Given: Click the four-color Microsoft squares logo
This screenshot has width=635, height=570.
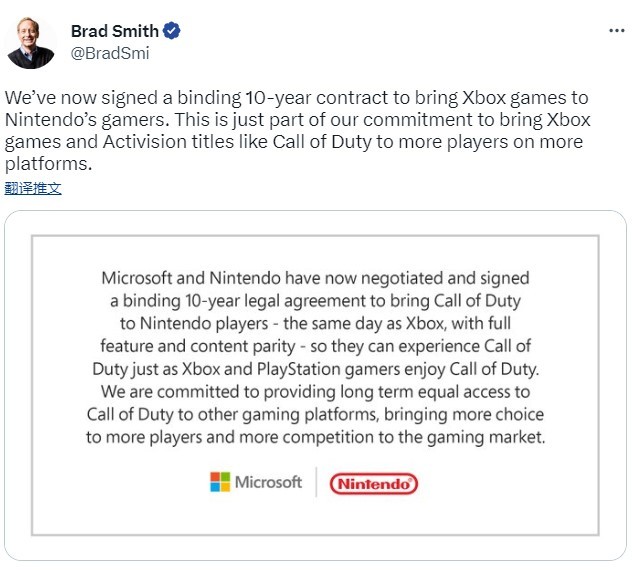Looking at the screenshot, I should 220,482.
